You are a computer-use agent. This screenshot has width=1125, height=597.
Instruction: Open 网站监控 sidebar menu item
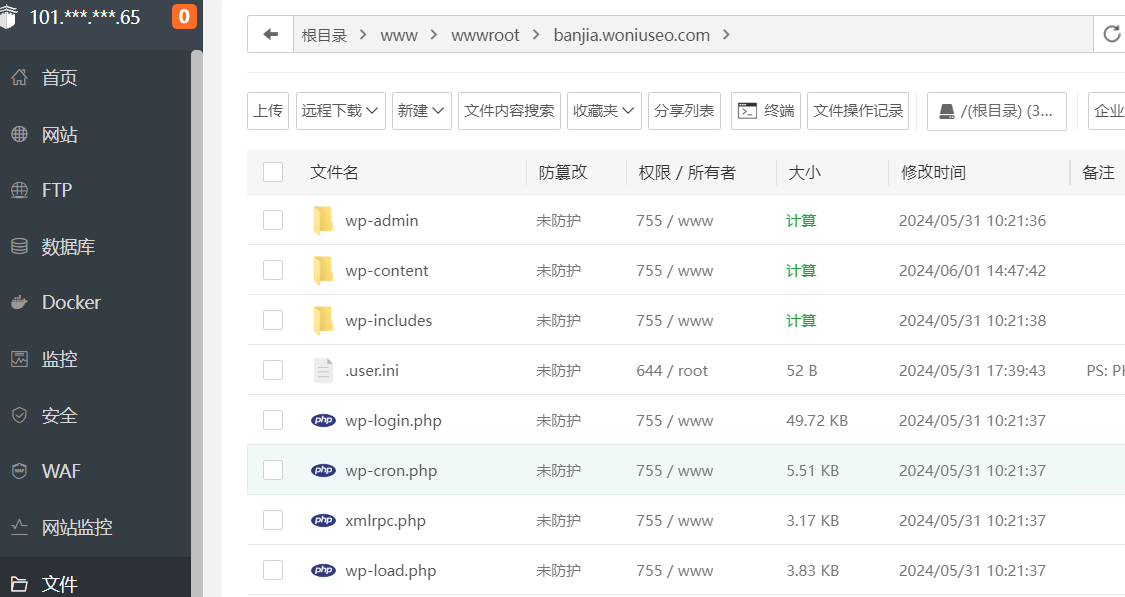tap(76, 527)
